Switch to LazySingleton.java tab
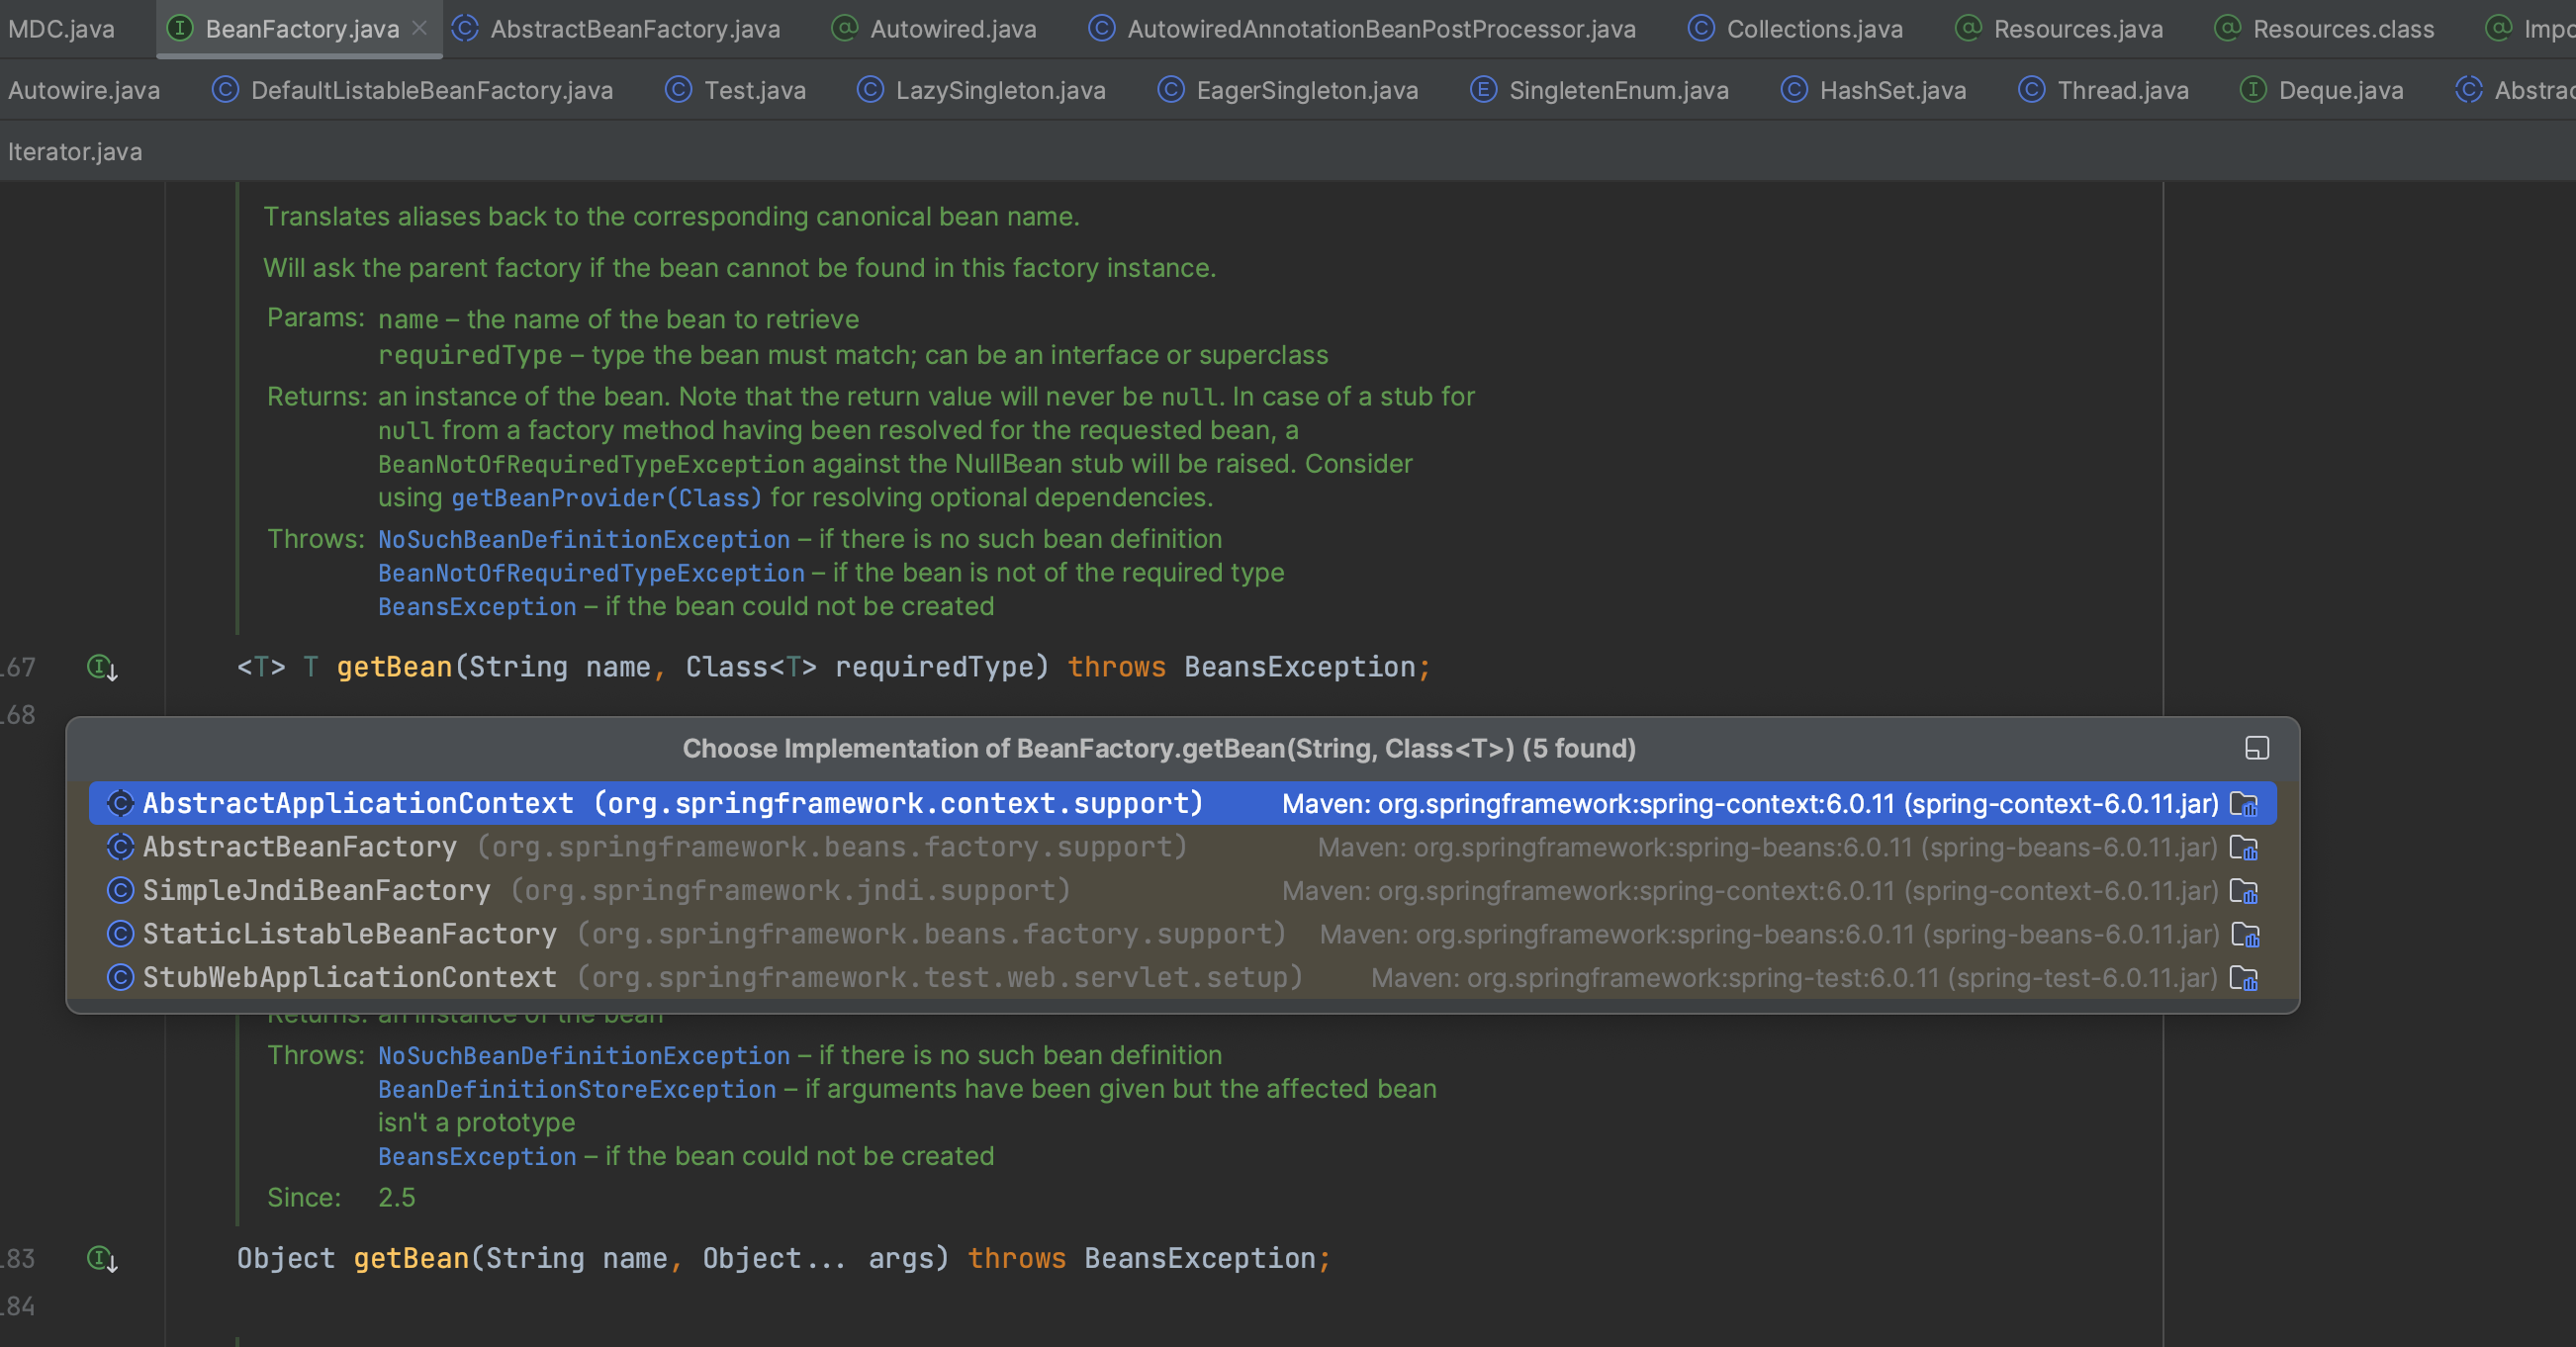This screenshot has height=1347, width=2576. 981,90
